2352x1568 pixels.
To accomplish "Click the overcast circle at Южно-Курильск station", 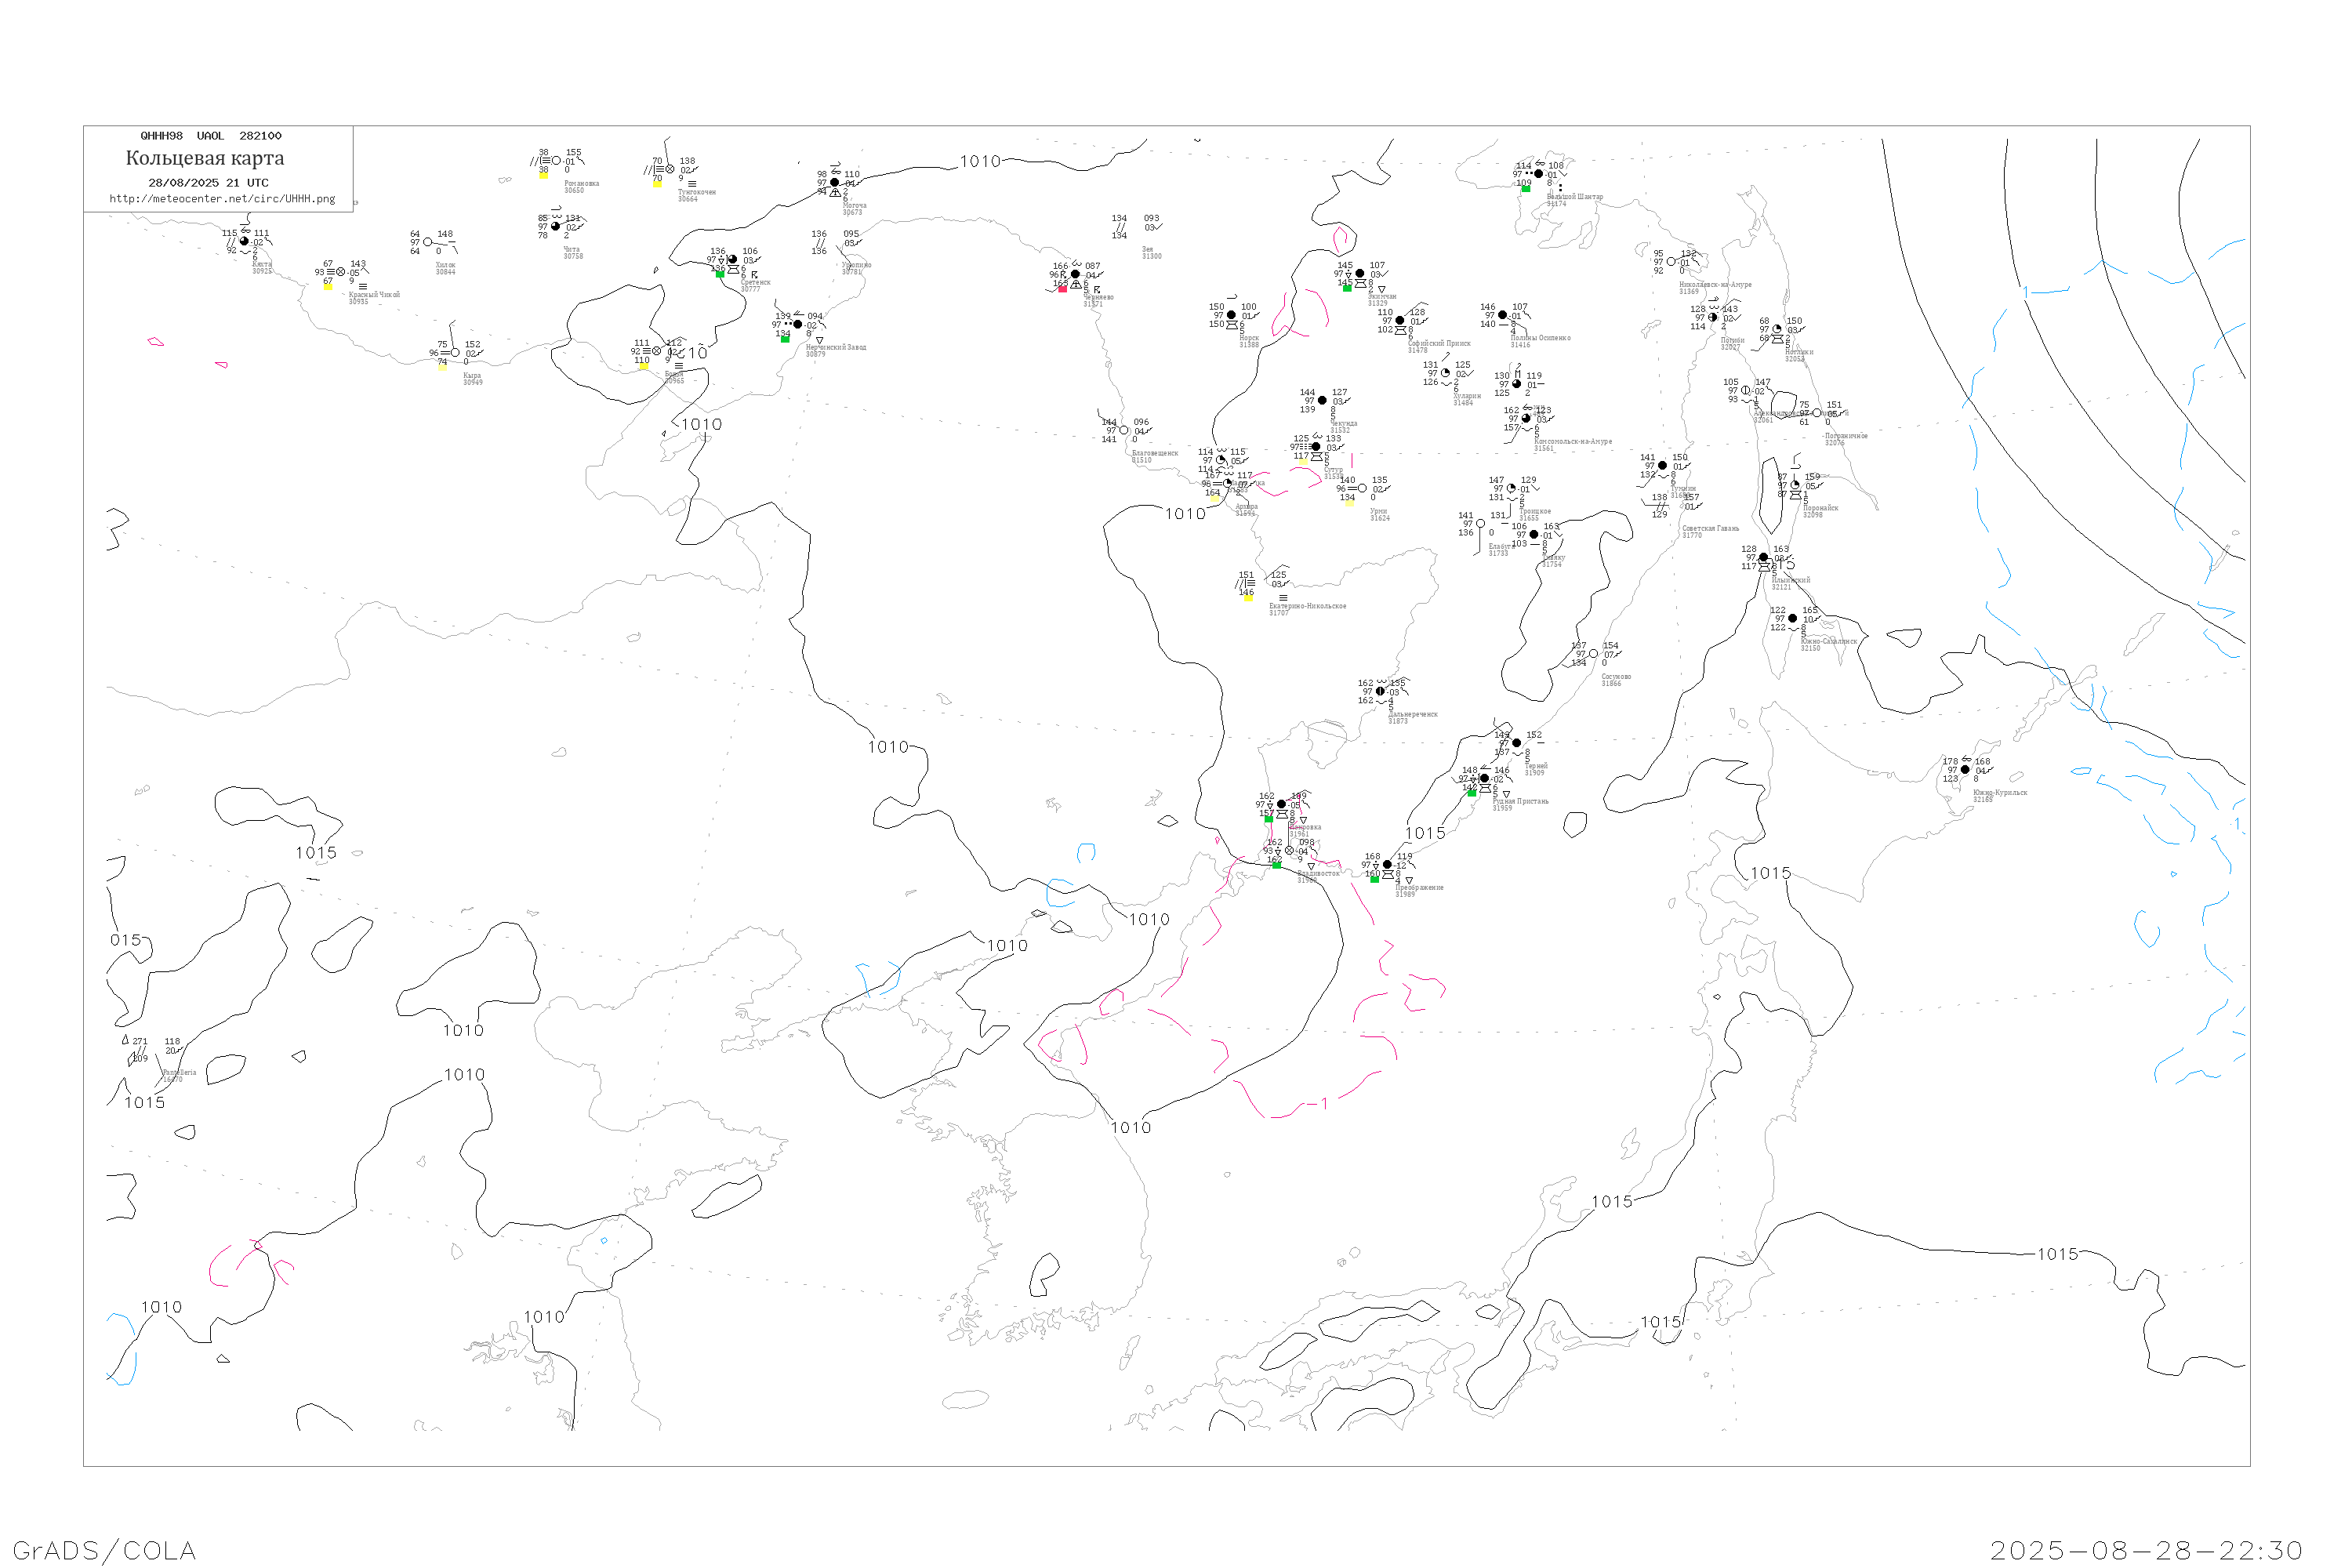I will [x=1965, y=769].
